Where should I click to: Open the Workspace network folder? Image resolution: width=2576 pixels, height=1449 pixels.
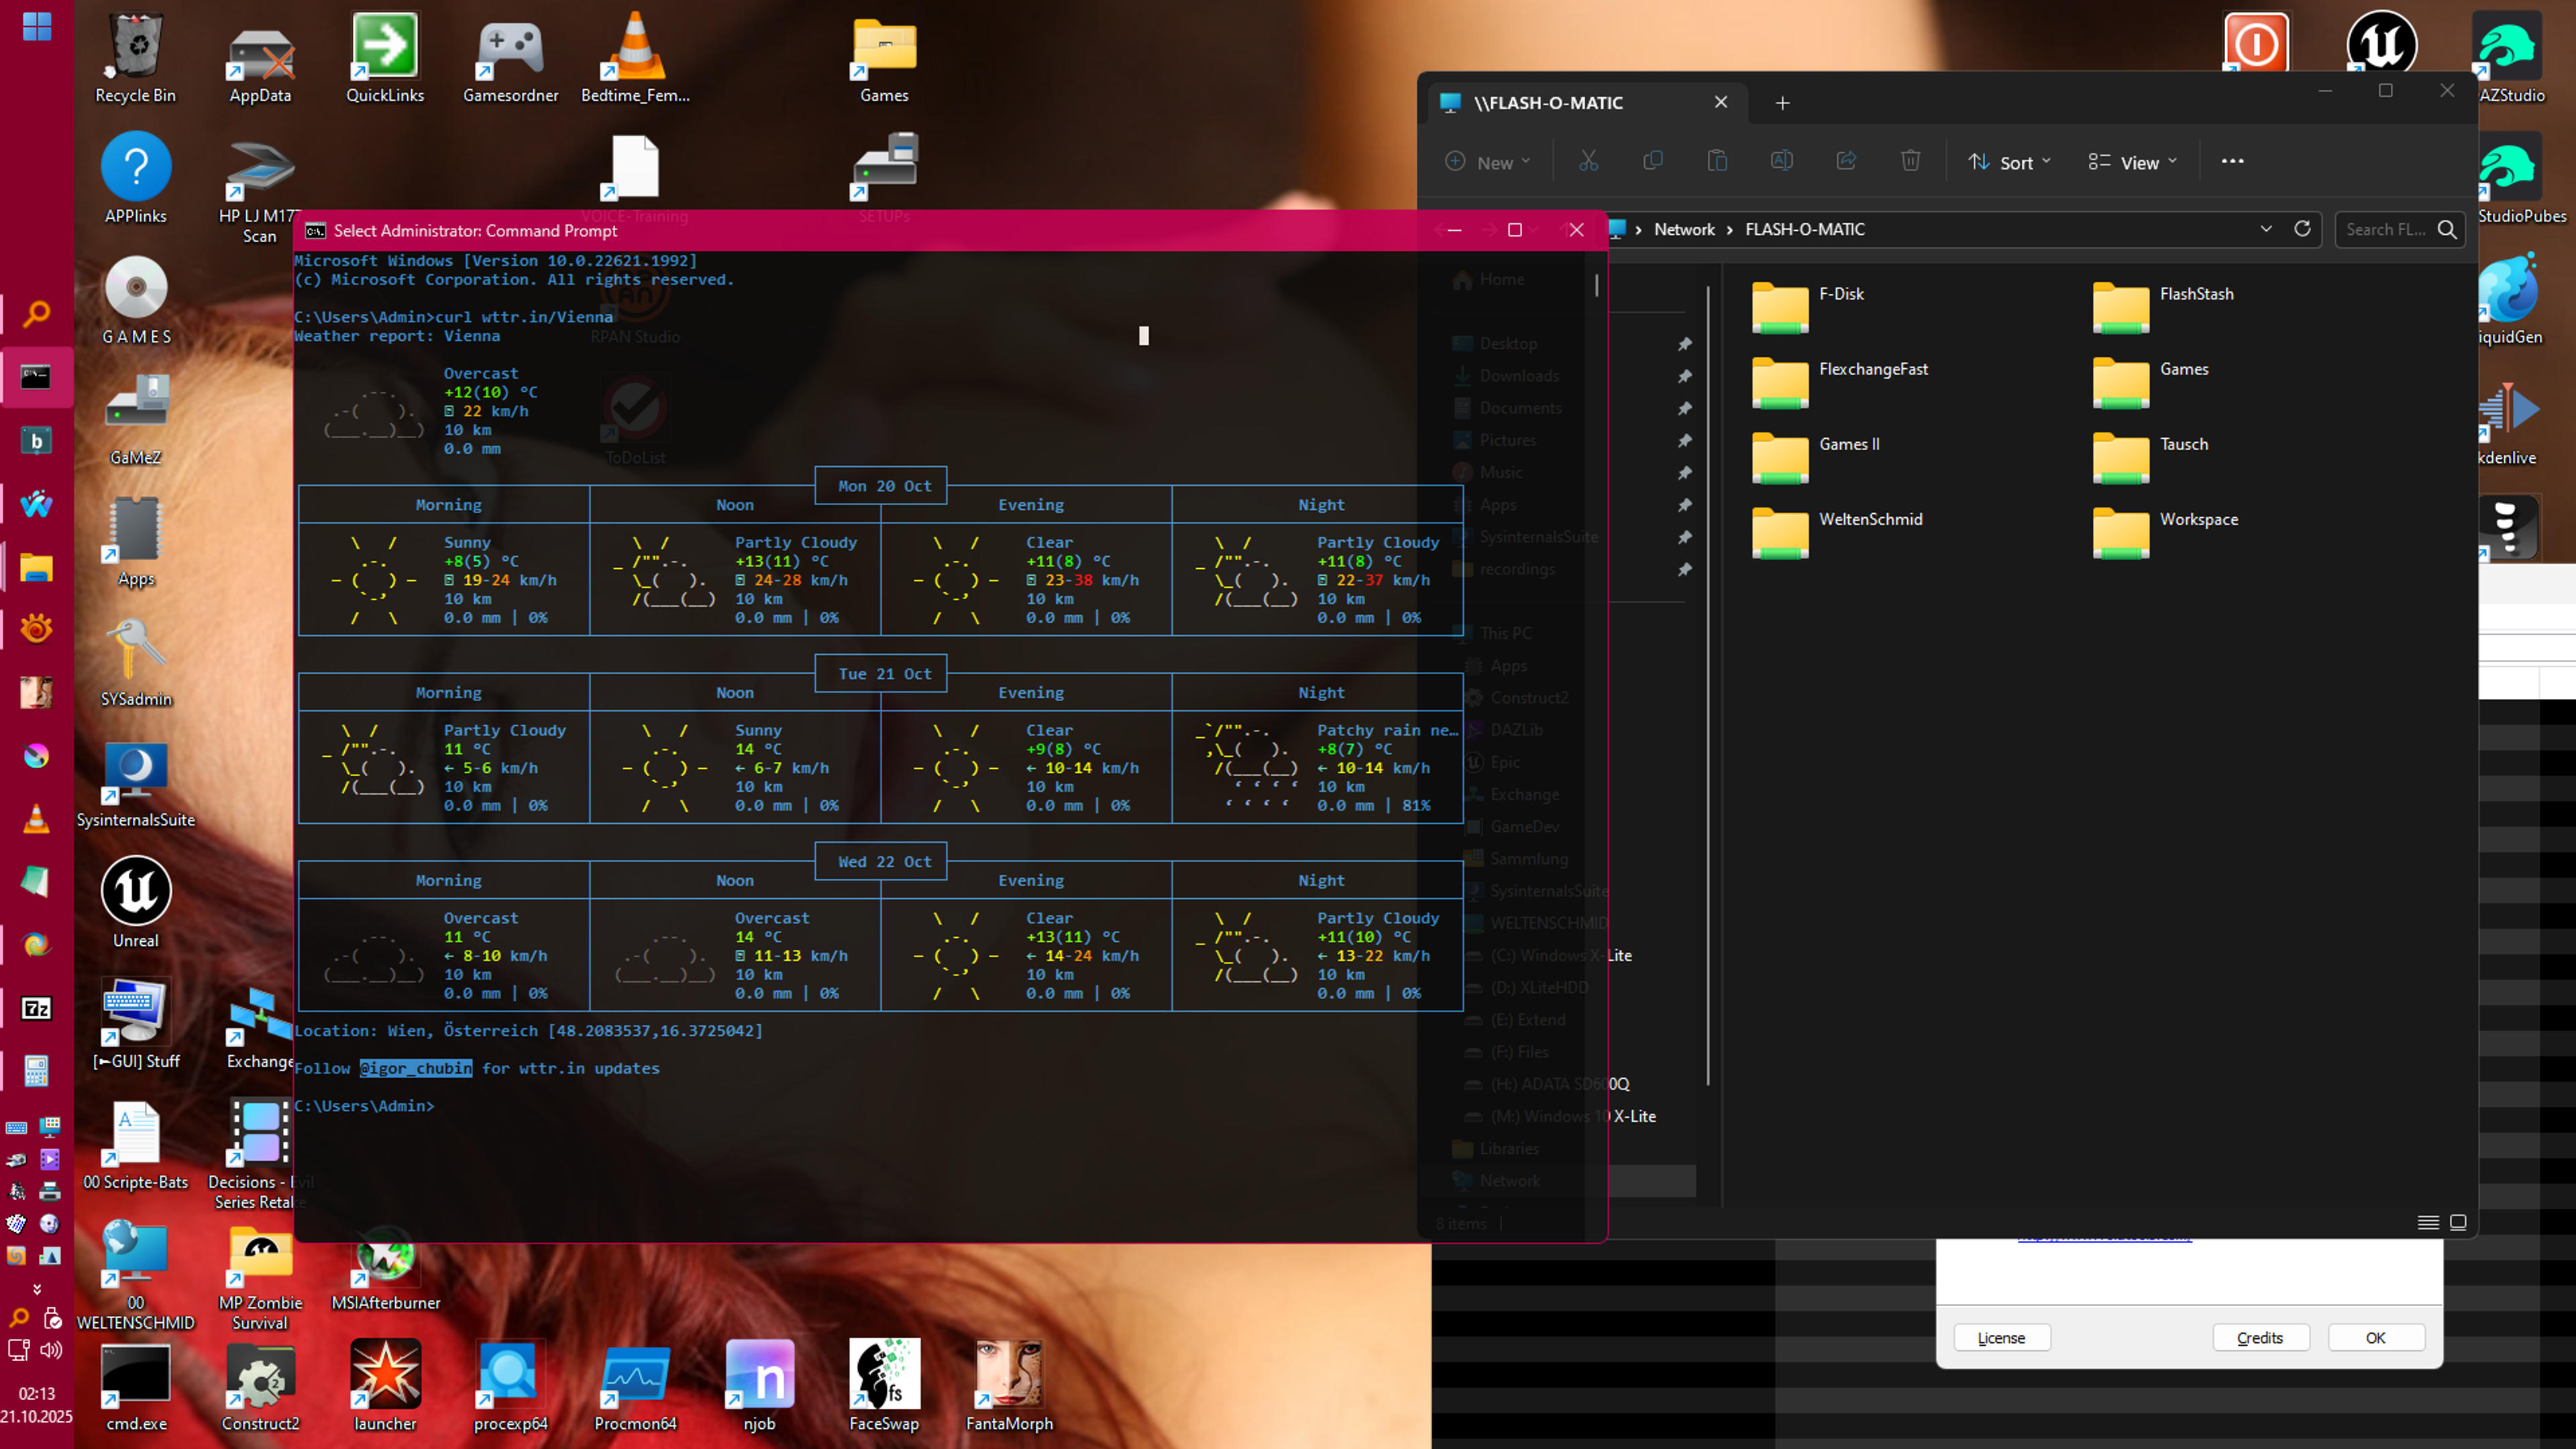click(x=2165, y=532)
